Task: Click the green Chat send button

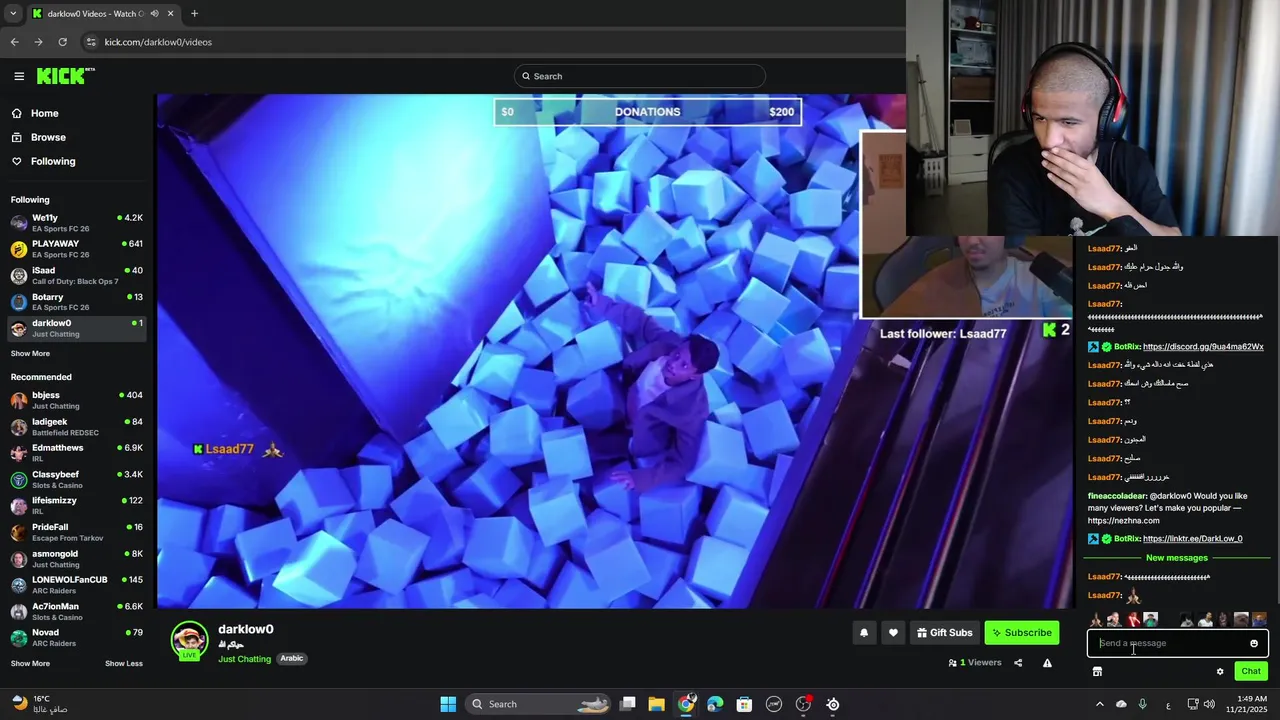Action: pyautogui.click(x=1251, y=671)
